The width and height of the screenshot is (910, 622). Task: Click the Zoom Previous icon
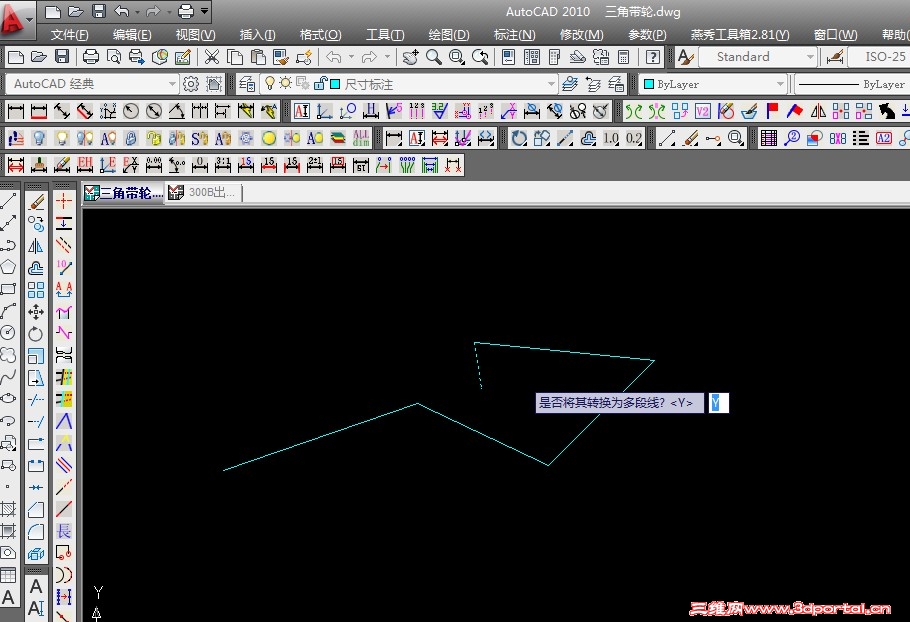tap(480, 57)
